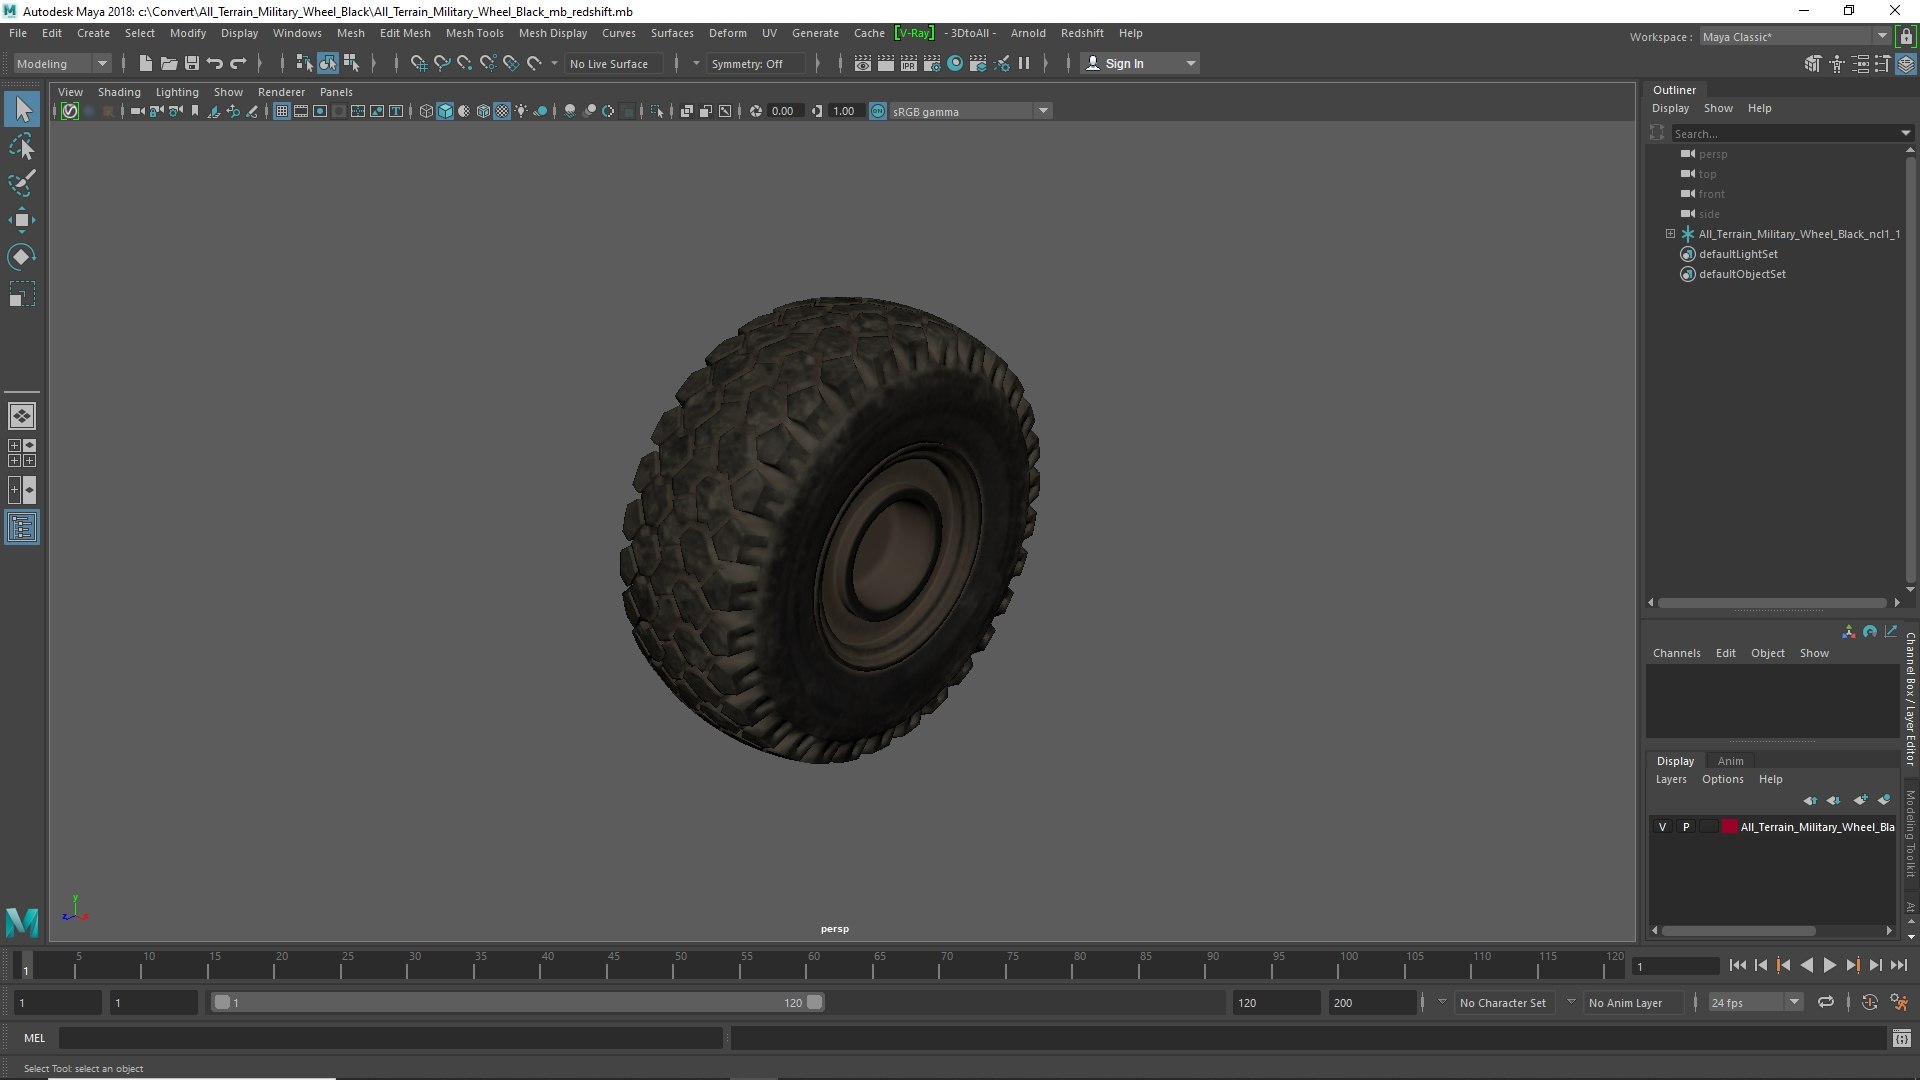
Task: Click the No Character Set button
Action: 1503,1002
